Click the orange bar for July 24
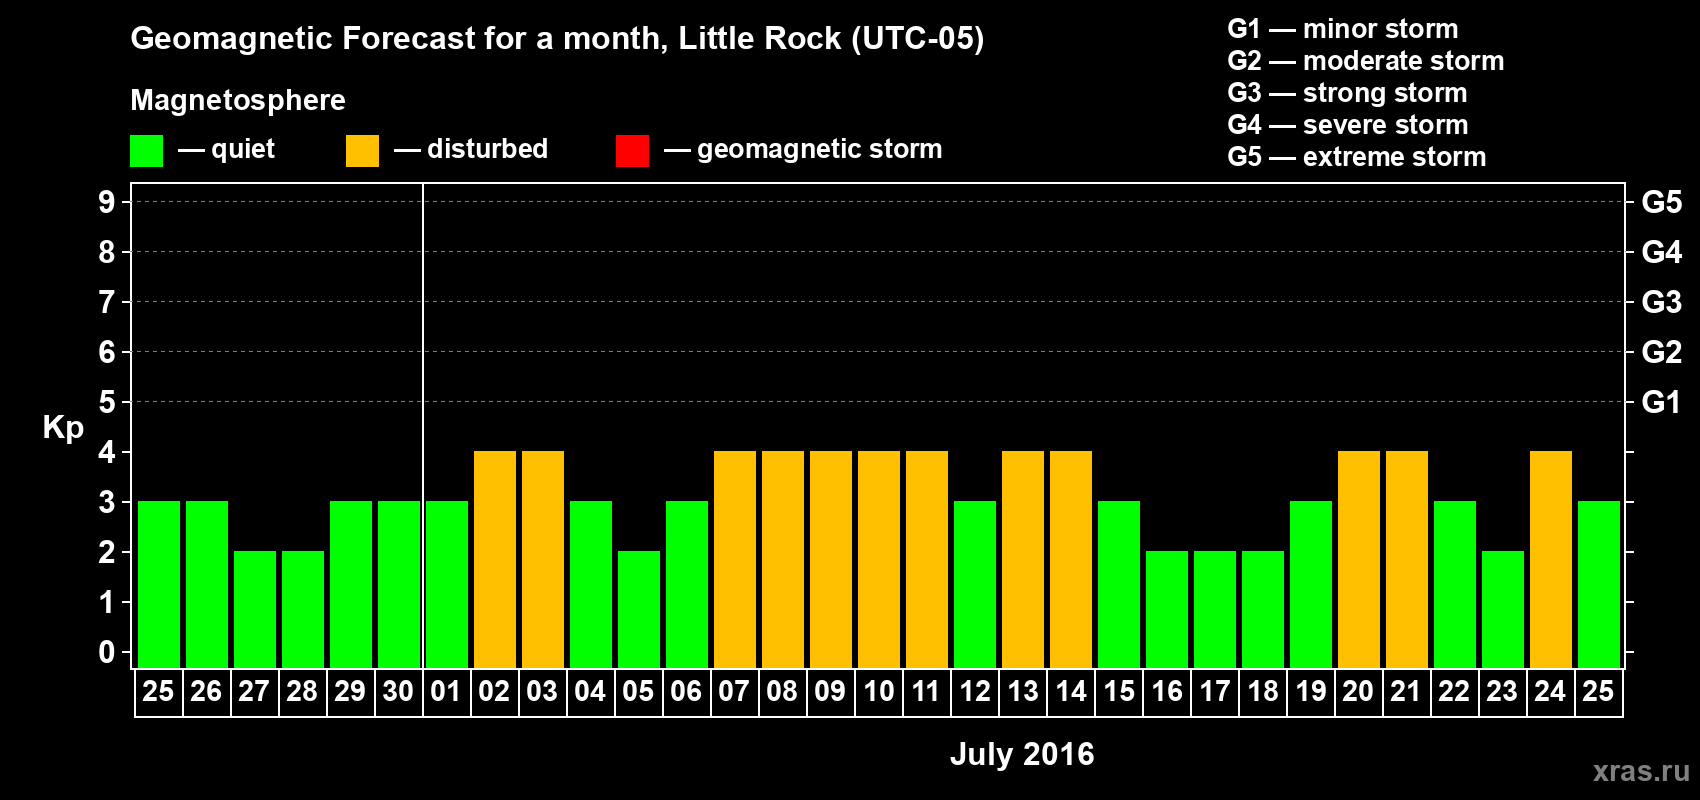The height and width of the screenshot is (800, 1700). click(1551, 559)
